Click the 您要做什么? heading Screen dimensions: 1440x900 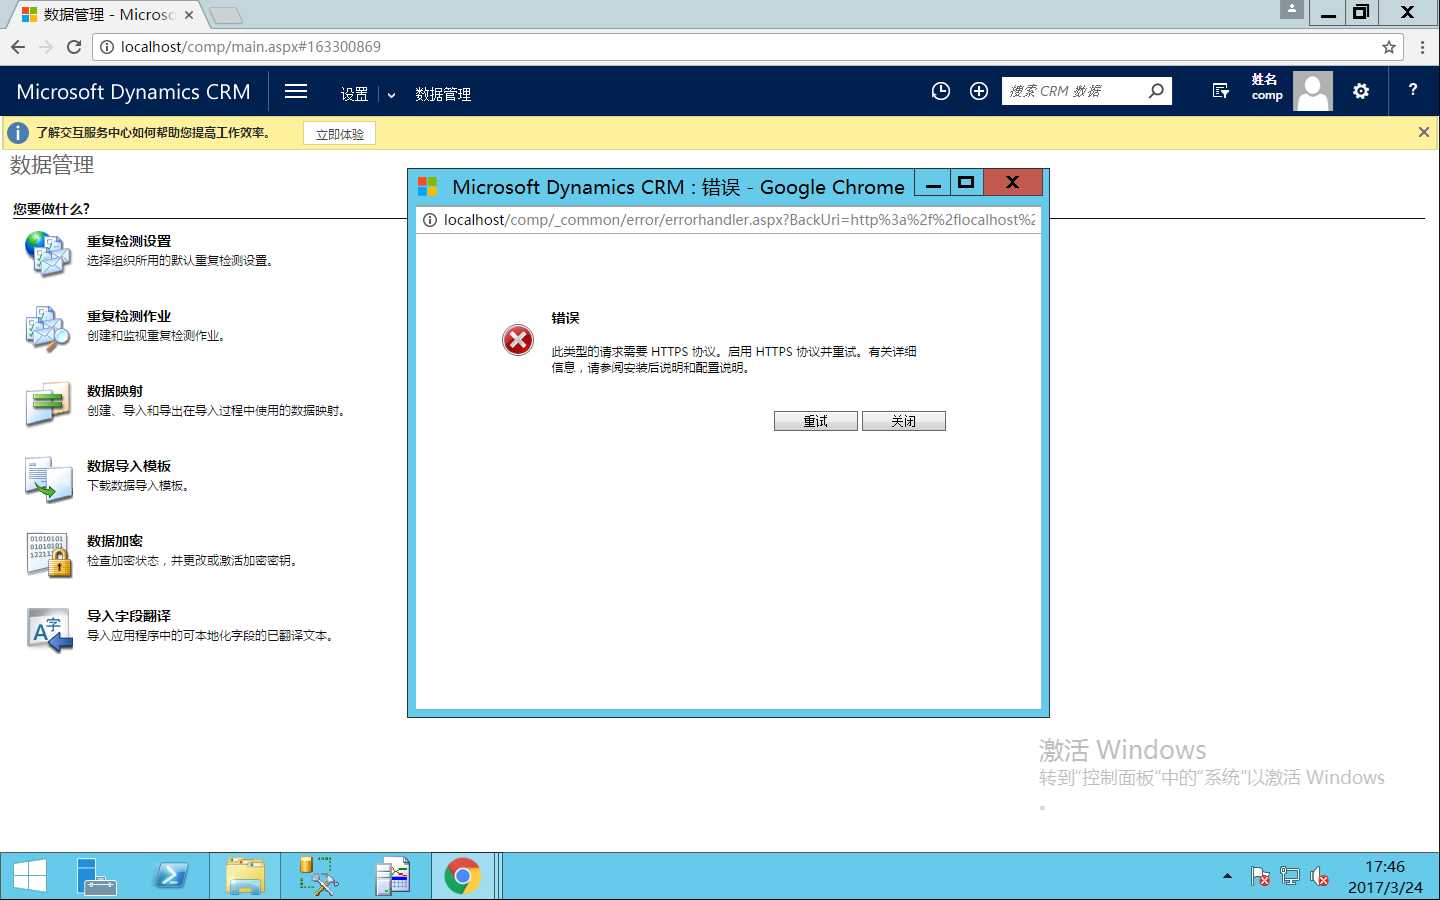point(51,209)
